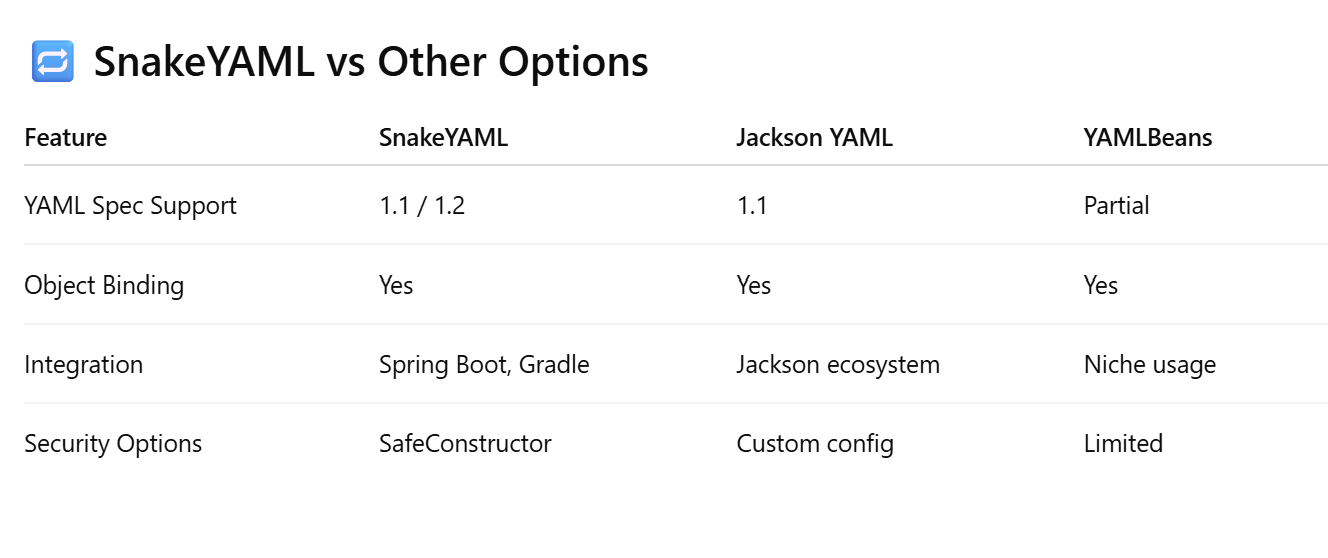
Task: Click the Integration row label
Action: pyautogui.click(x=83, y=365)
